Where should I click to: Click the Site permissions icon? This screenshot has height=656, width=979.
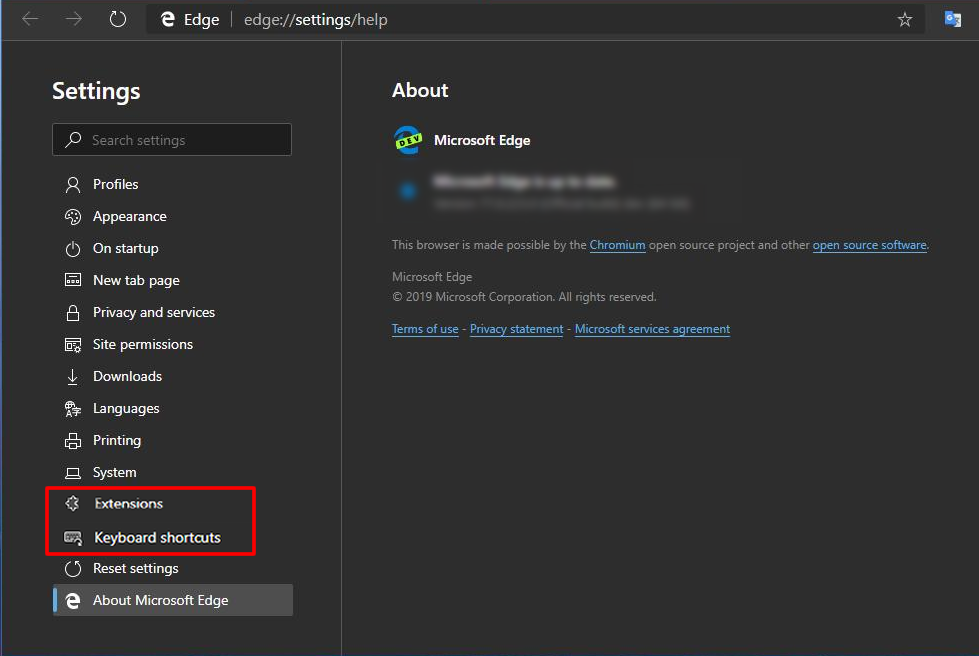pyautogui.click(x=73, y=345)
